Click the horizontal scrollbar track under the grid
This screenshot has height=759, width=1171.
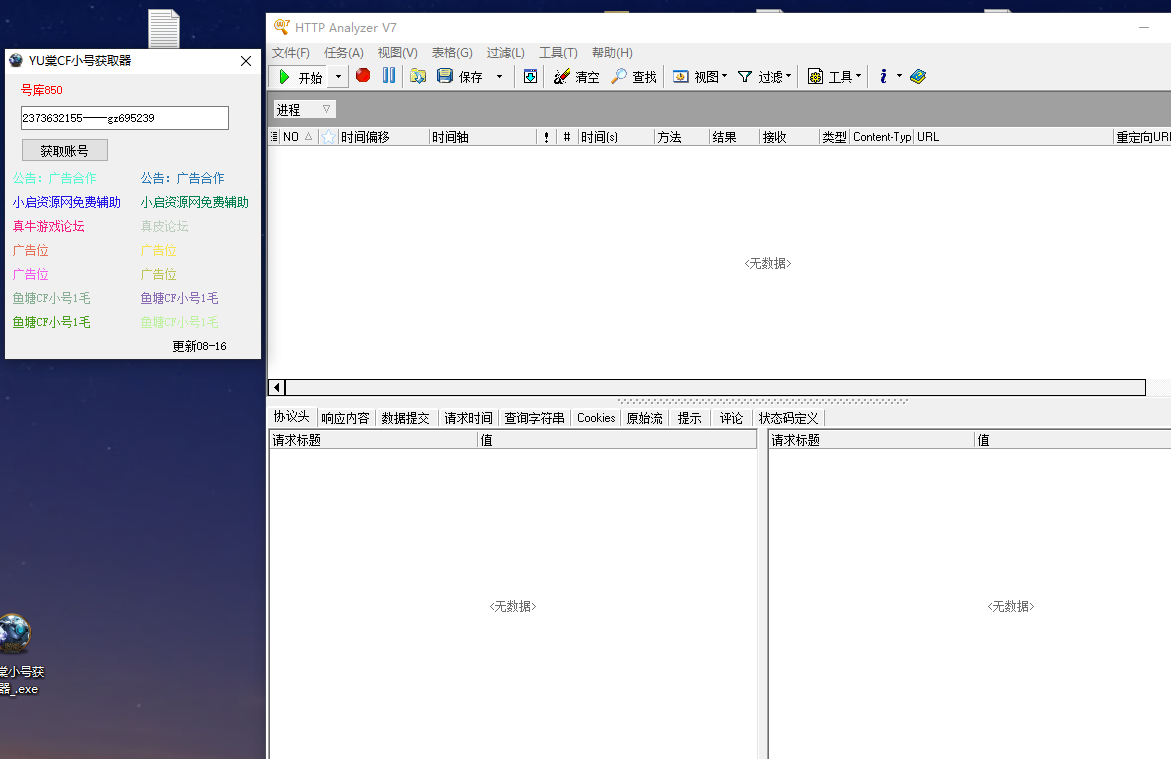715,387
